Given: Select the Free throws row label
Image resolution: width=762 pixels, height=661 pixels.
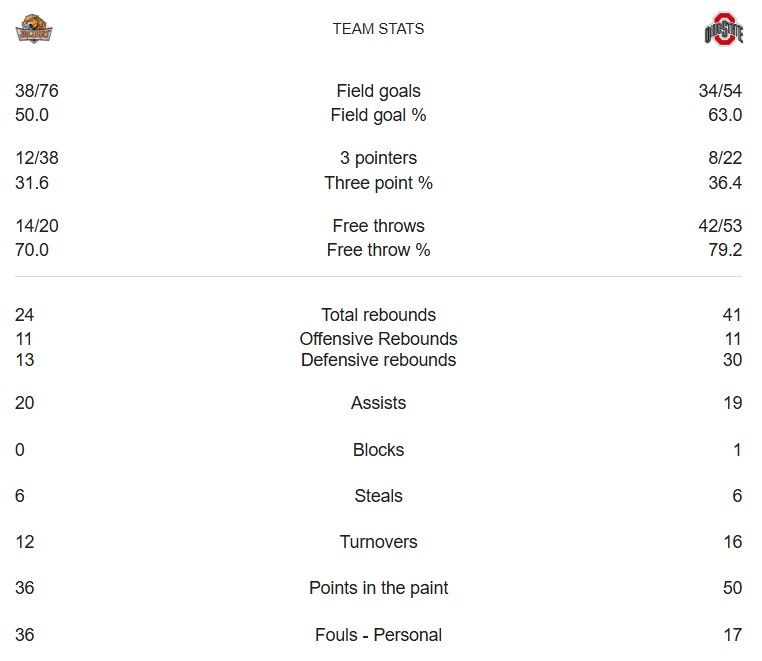Looking at the screenshot, I should click(378, 226).
